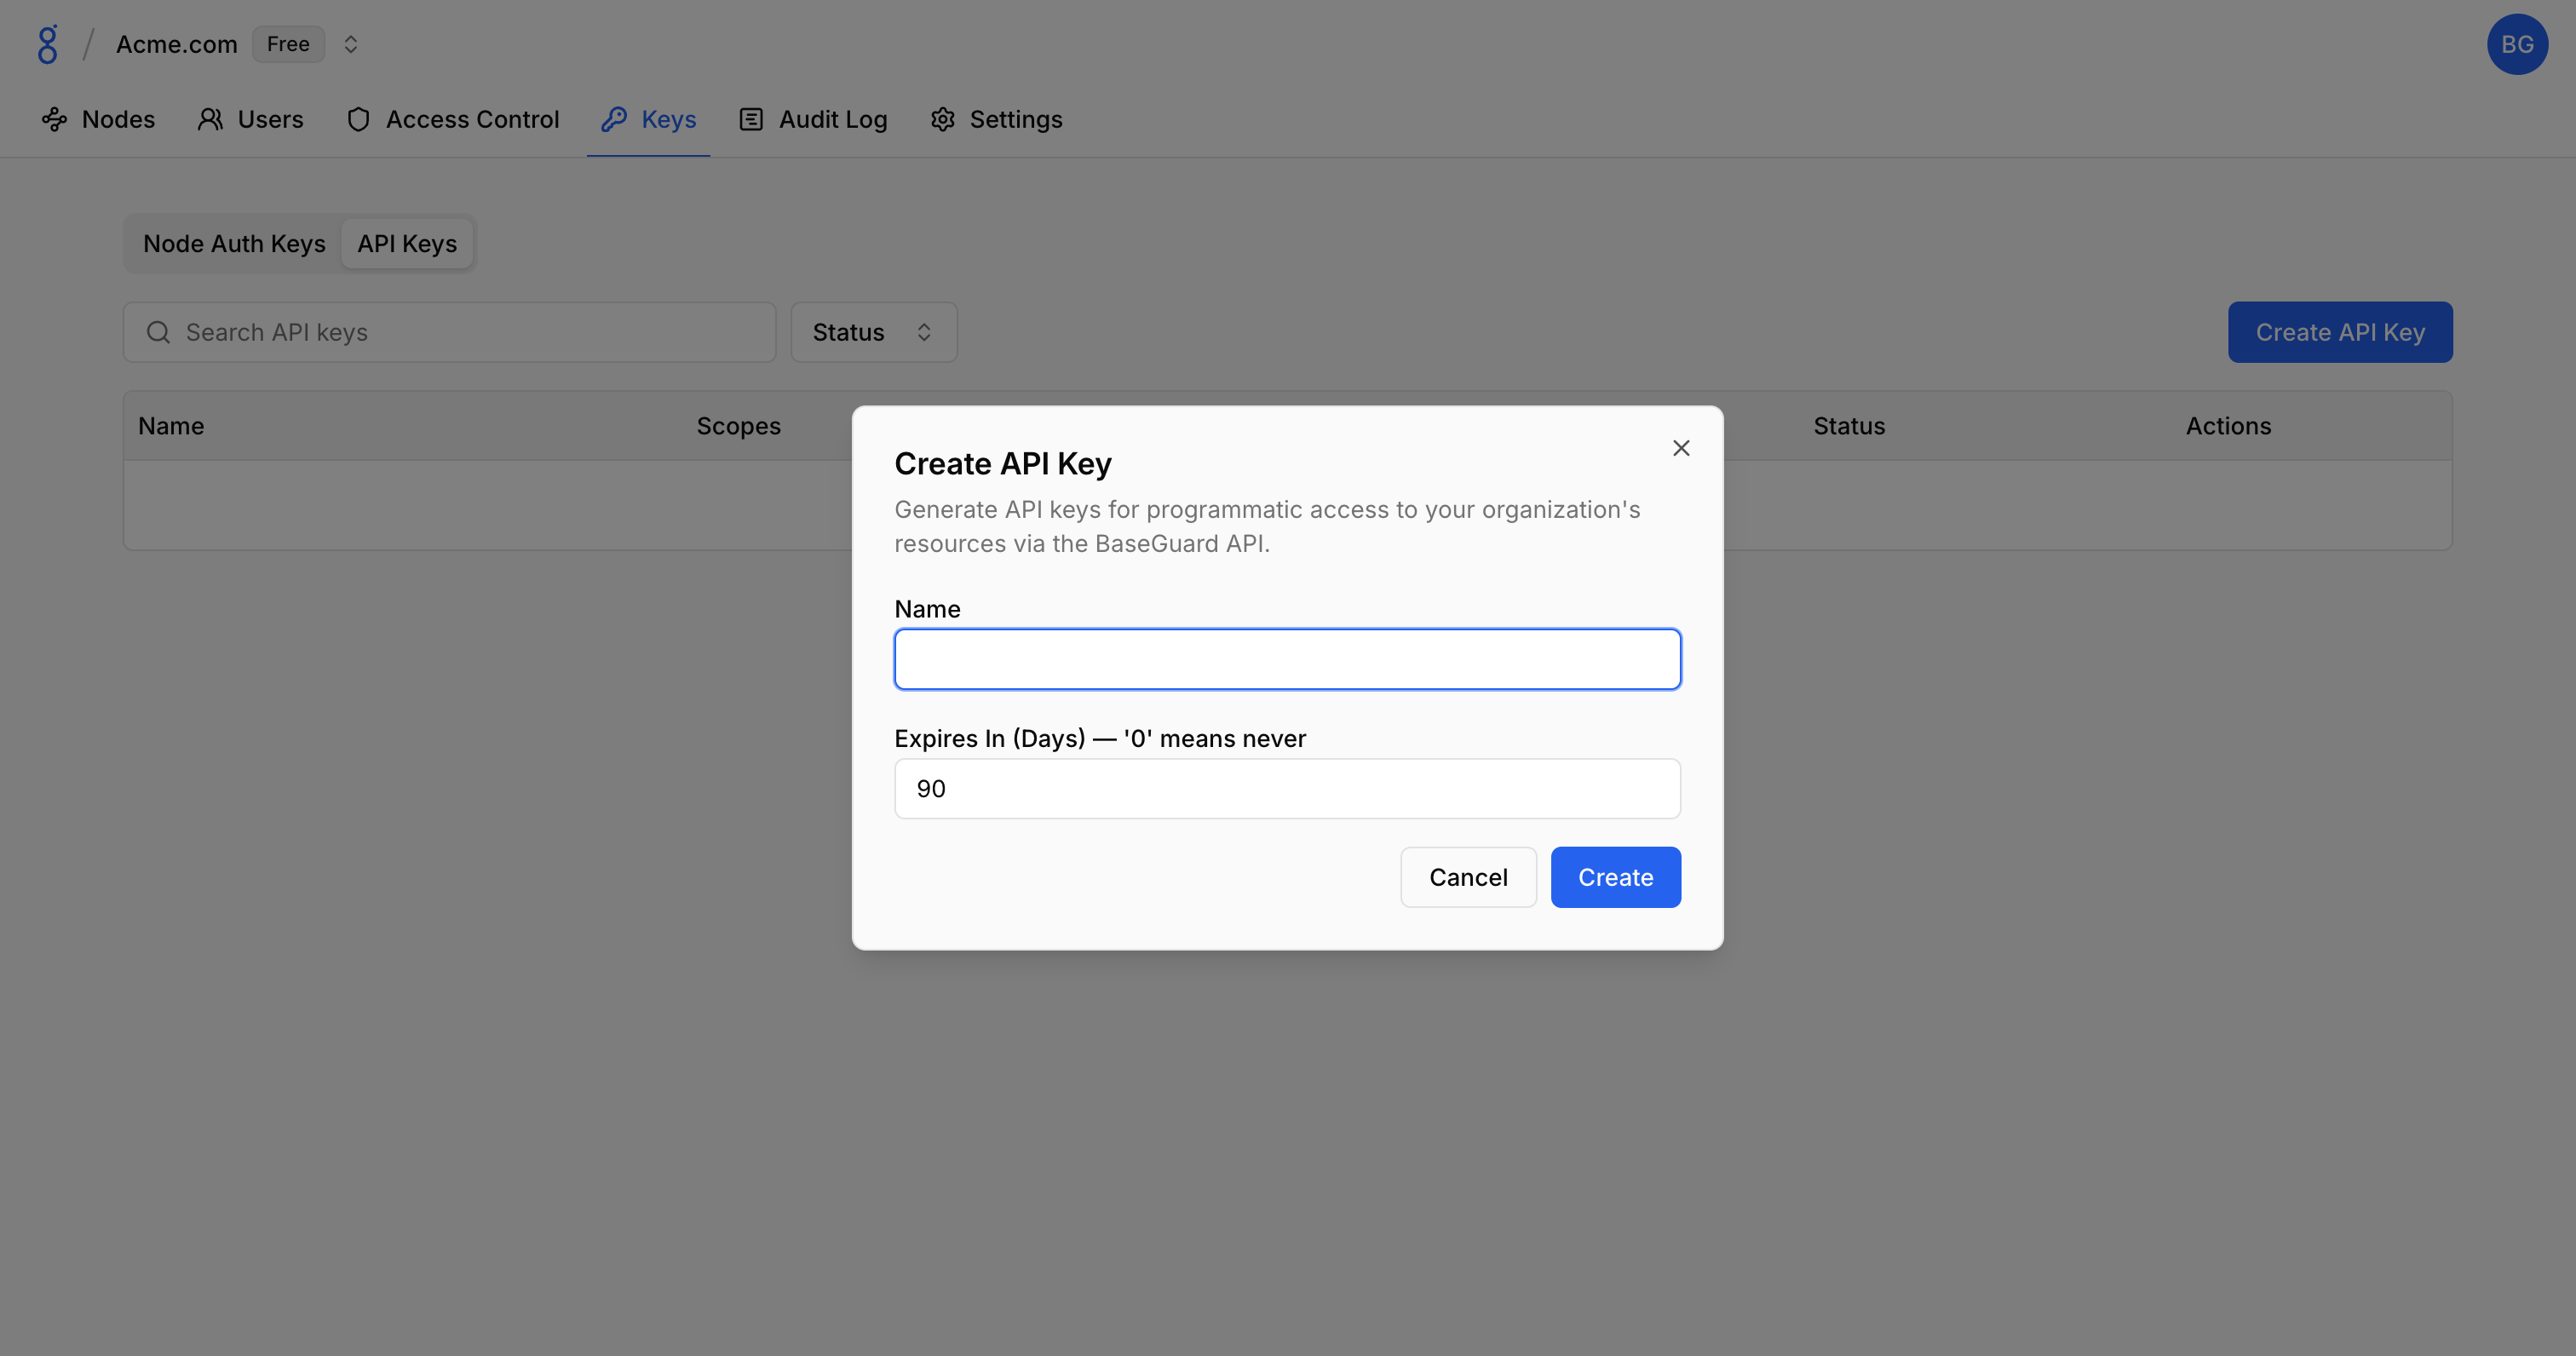Click the Expires In days field
This screenshot has height=1356, width=2576.
click(x=1287, y=789)
